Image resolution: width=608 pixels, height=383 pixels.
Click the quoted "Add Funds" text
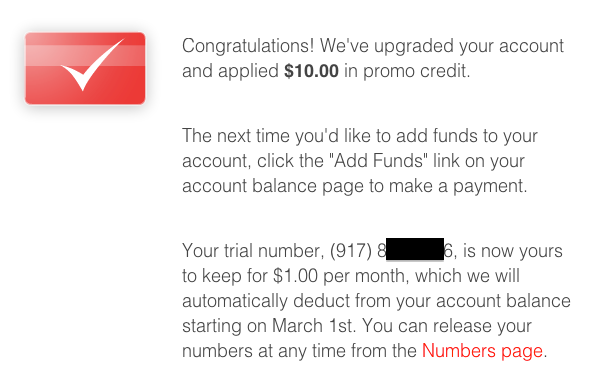[380, 160]
